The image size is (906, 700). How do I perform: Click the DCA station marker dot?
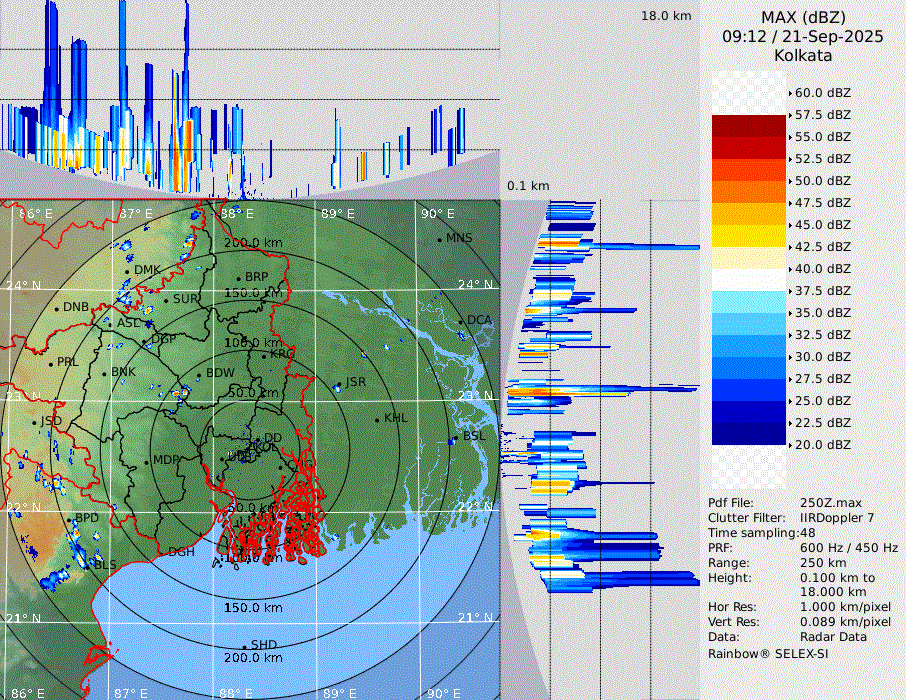tap(462, 321)
